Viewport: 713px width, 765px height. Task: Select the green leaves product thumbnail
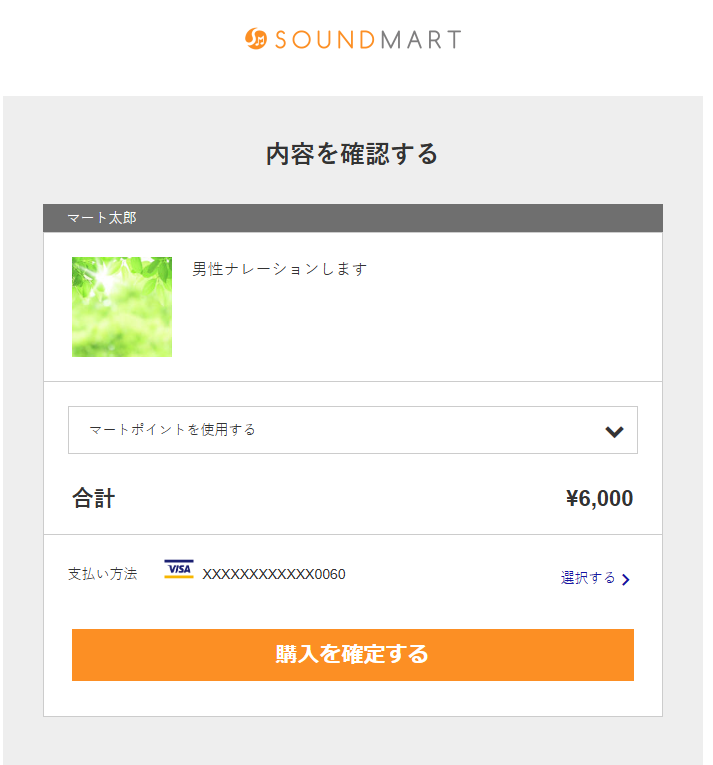(x=122, y=307)
